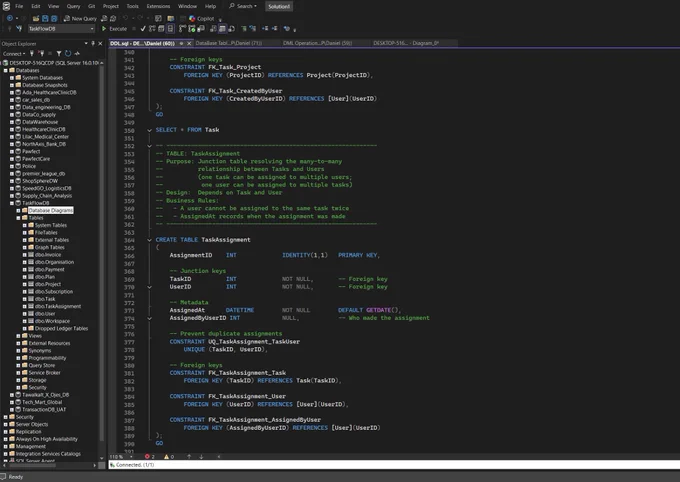Open the Copilot panel
Image resolution: width=680 pixels, height=482 pixels.
202,19
